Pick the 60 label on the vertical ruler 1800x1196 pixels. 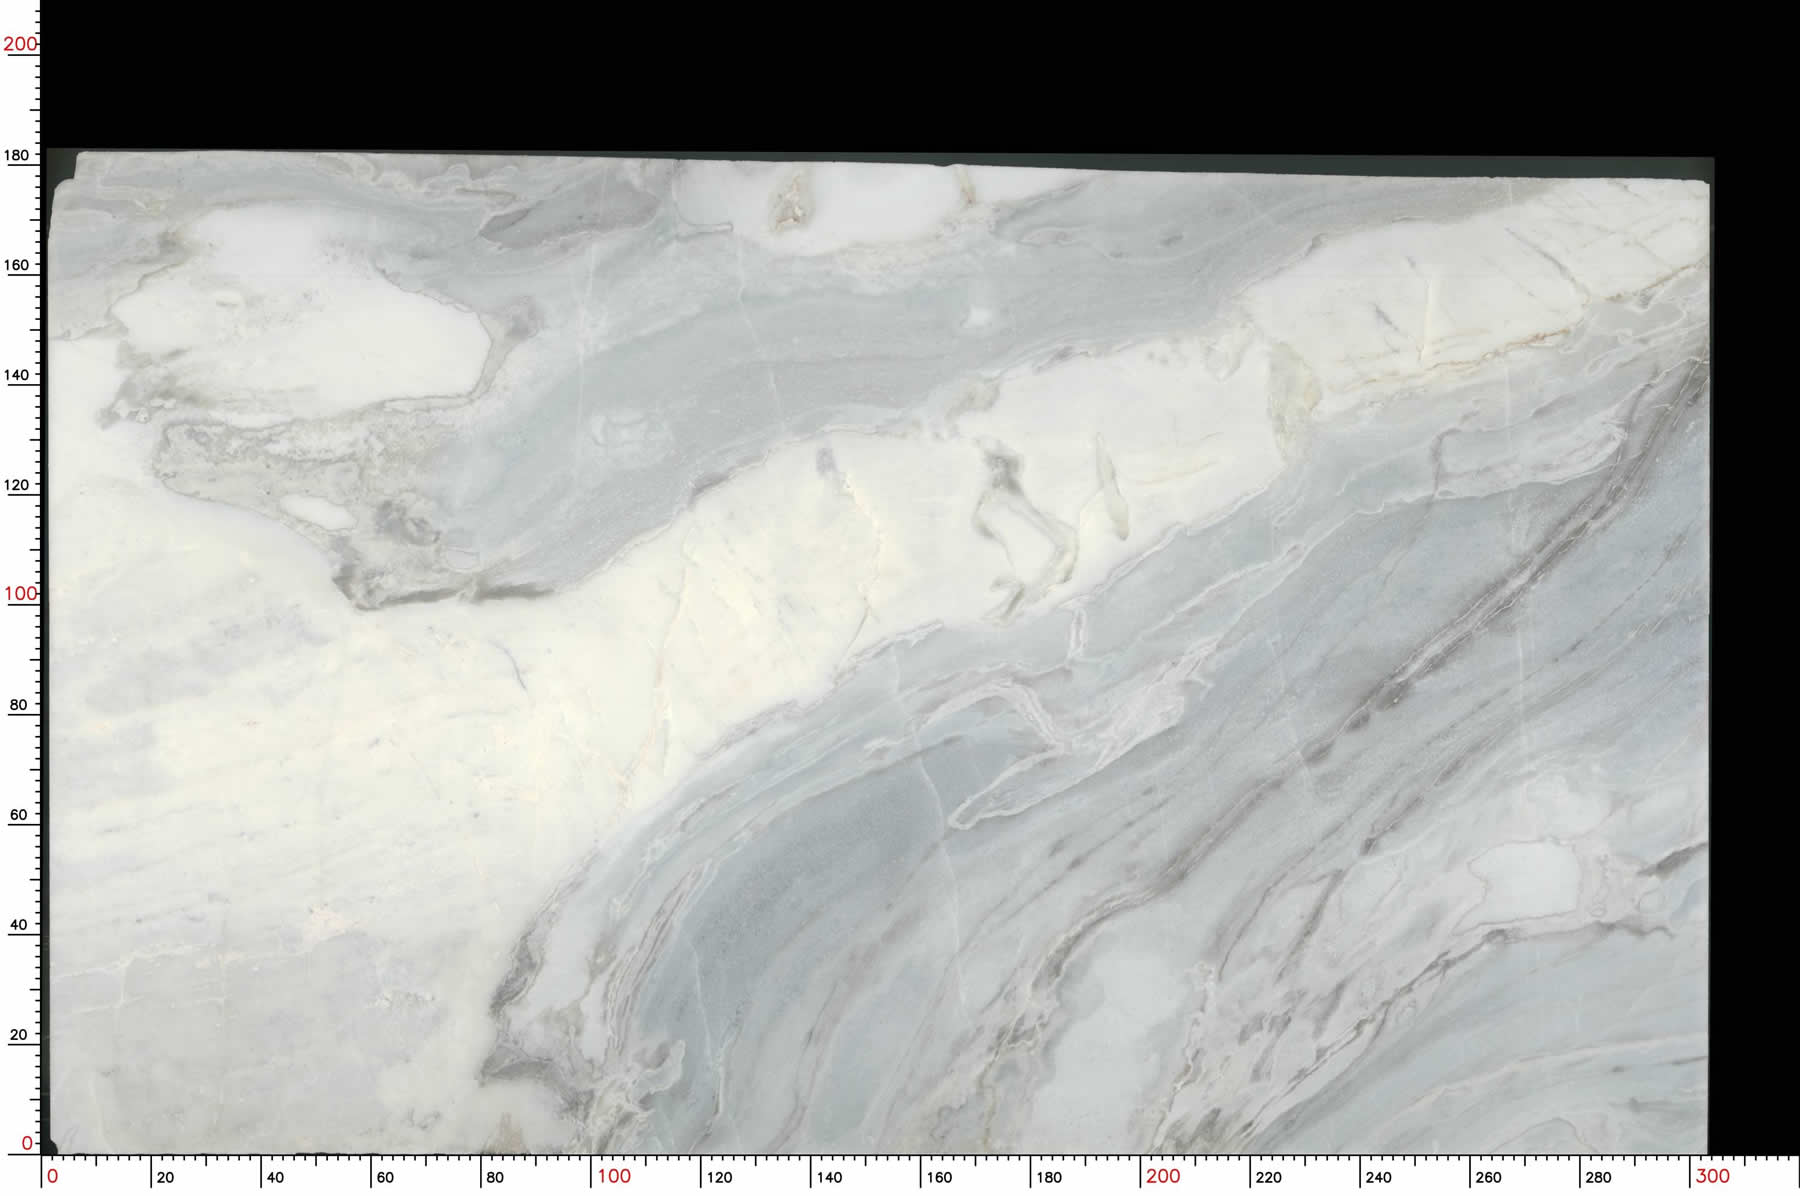[x=18, y=815]
